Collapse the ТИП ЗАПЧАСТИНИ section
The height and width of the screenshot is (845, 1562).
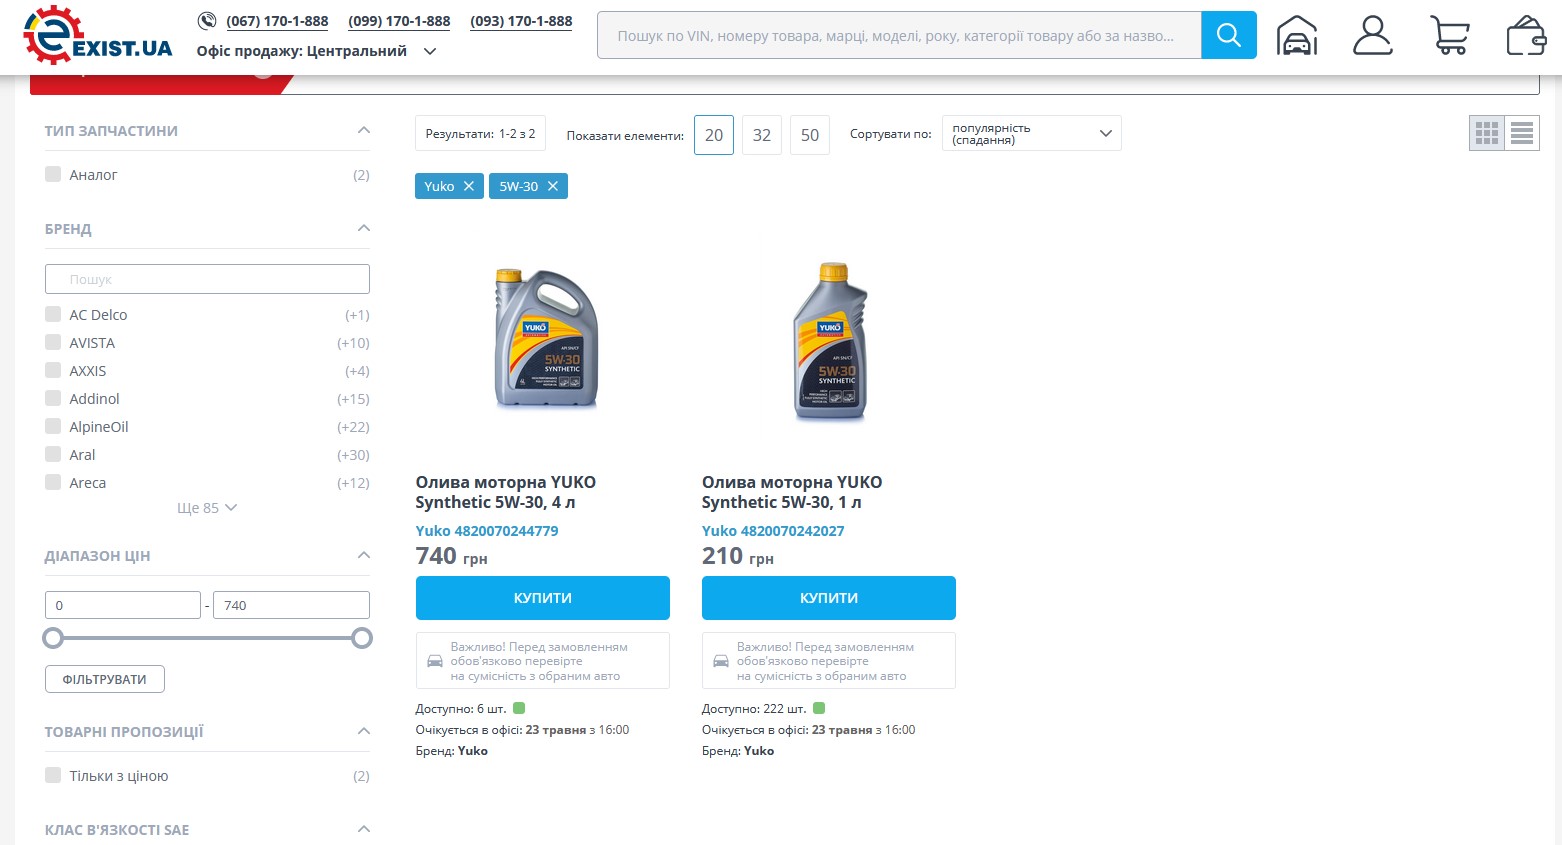(x=364, y=130)
